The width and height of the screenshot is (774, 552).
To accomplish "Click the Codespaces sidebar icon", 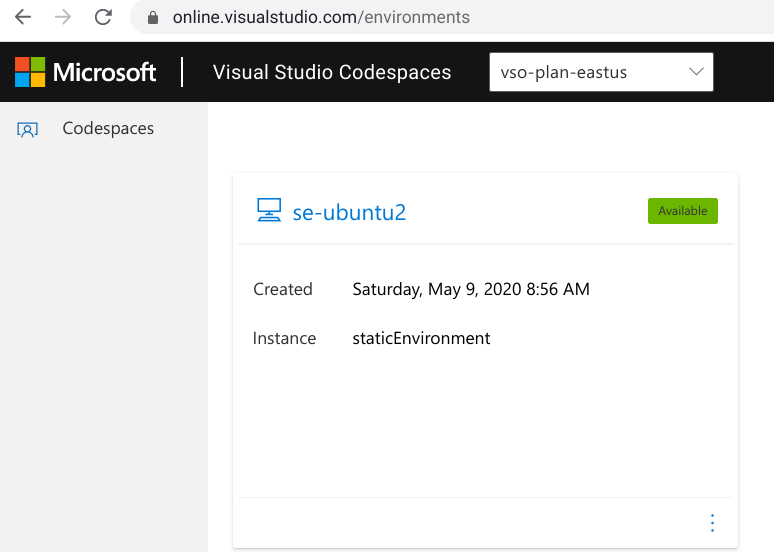I will (x=27, y=129).
